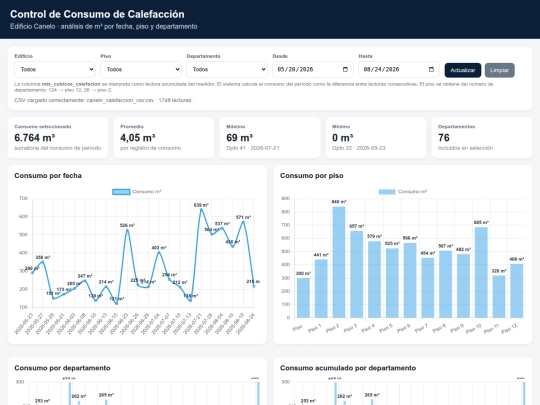This screenshot has height=405, width=540.
Task: Click the 571 m³ data point on line chart
Action: pyautogui.click(x=243, y=222)
